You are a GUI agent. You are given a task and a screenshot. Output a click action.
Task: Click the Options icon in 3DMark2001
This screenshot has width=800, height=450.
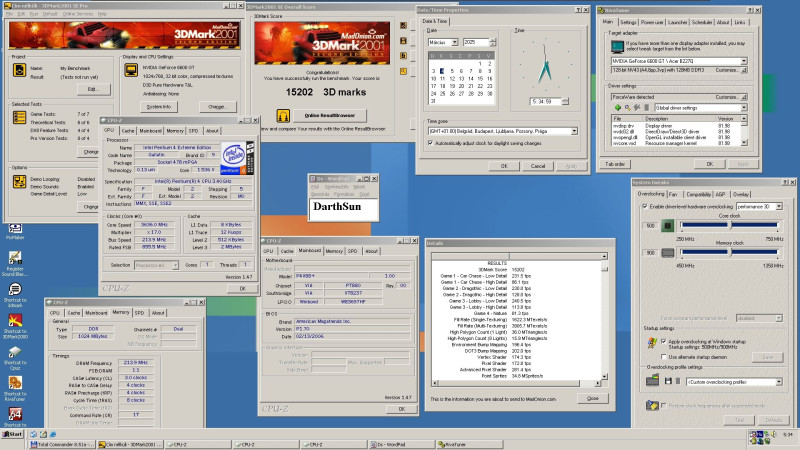click(x=19, y=182)
